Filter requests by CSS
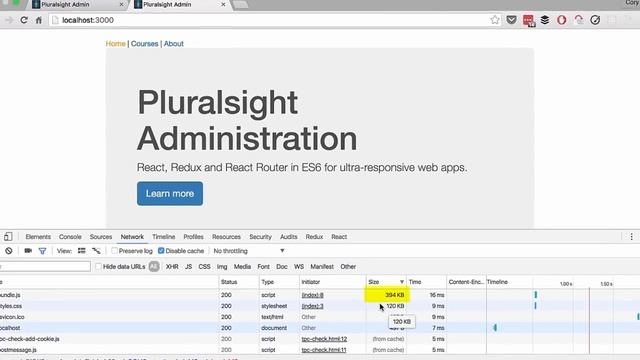 [204, 267]
